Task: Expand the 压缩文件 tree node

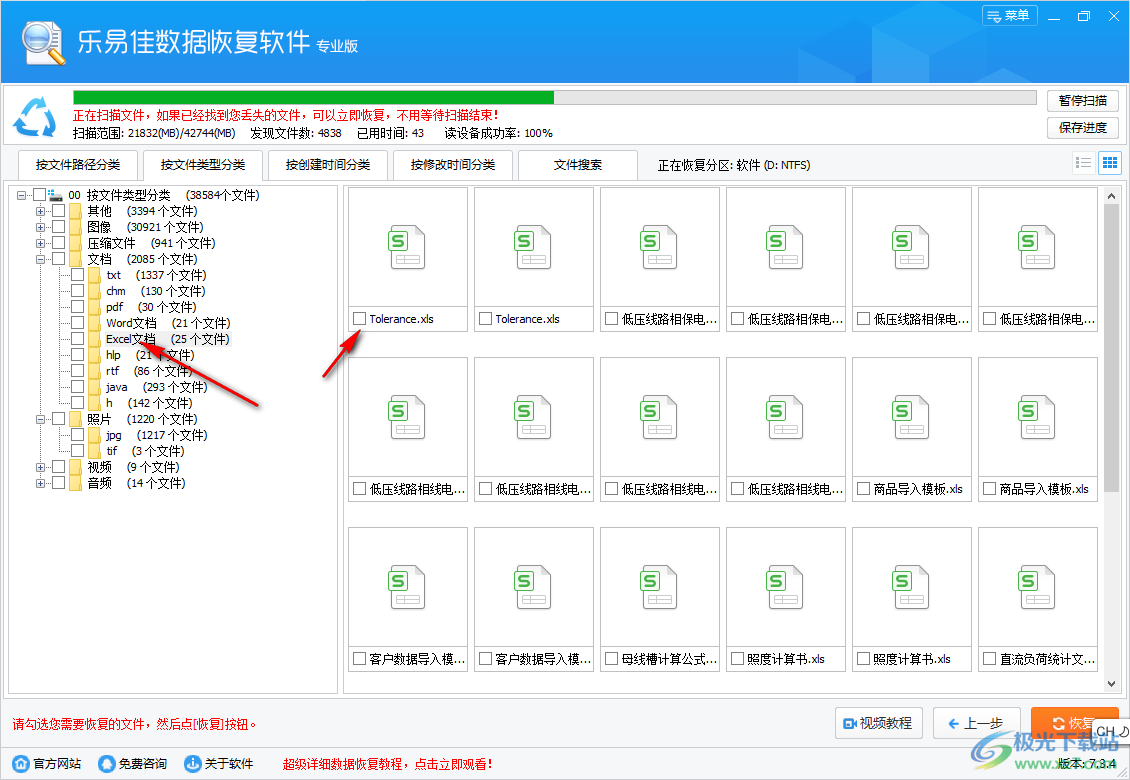Action: [x=40, y=243]
